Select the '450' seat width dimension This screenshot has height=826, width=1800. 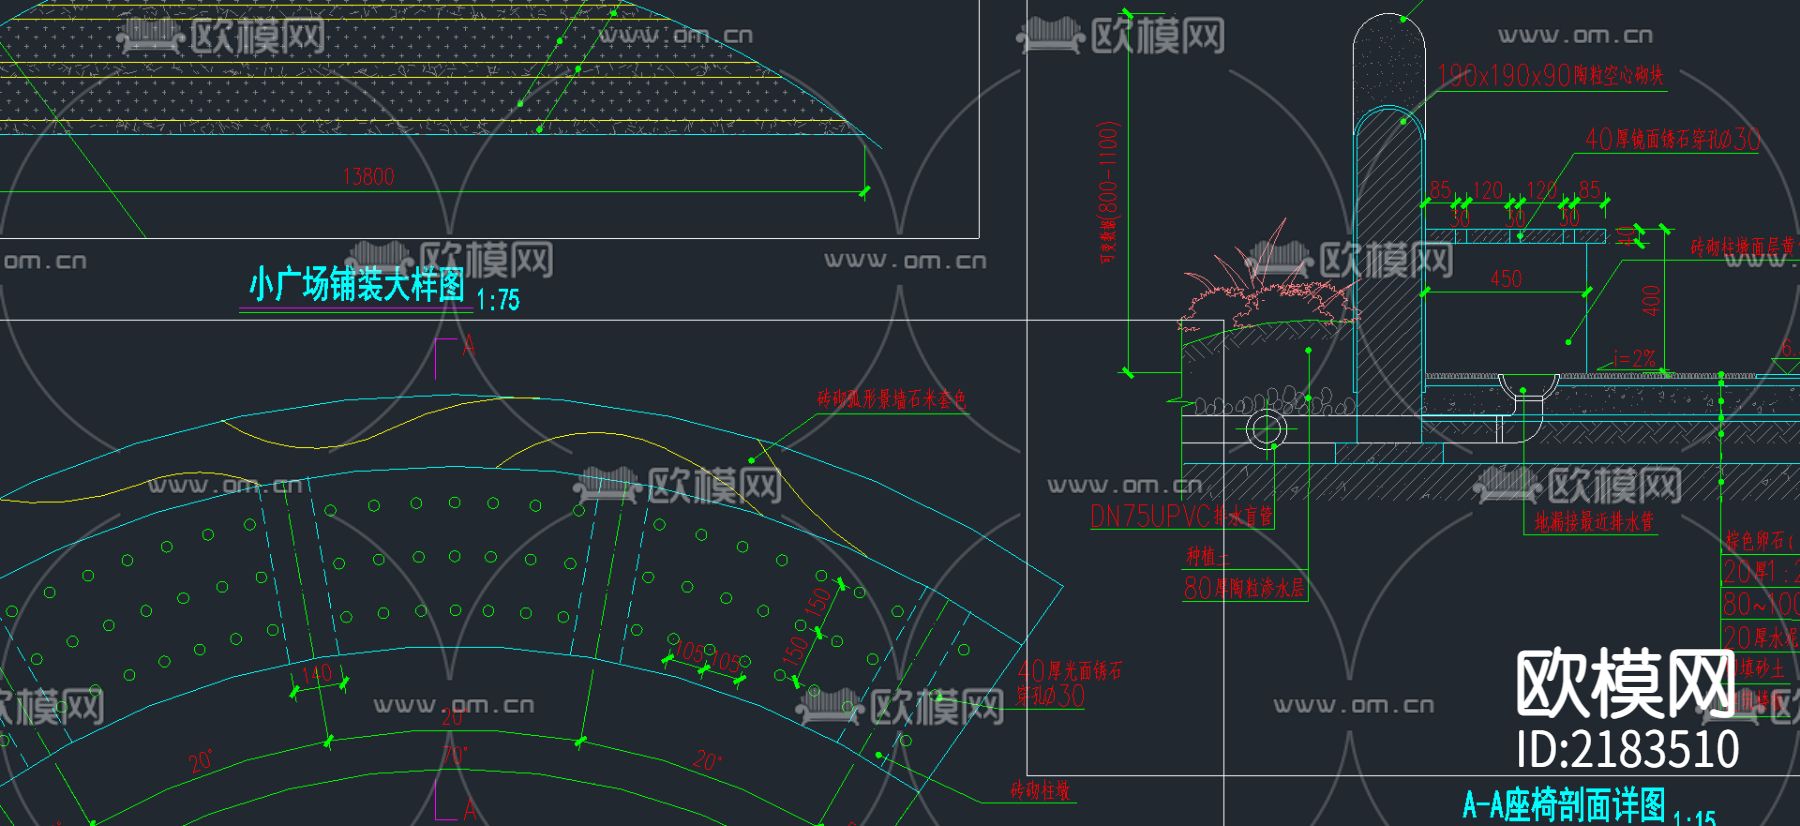pyautogui.click(x=1506, y=279)
